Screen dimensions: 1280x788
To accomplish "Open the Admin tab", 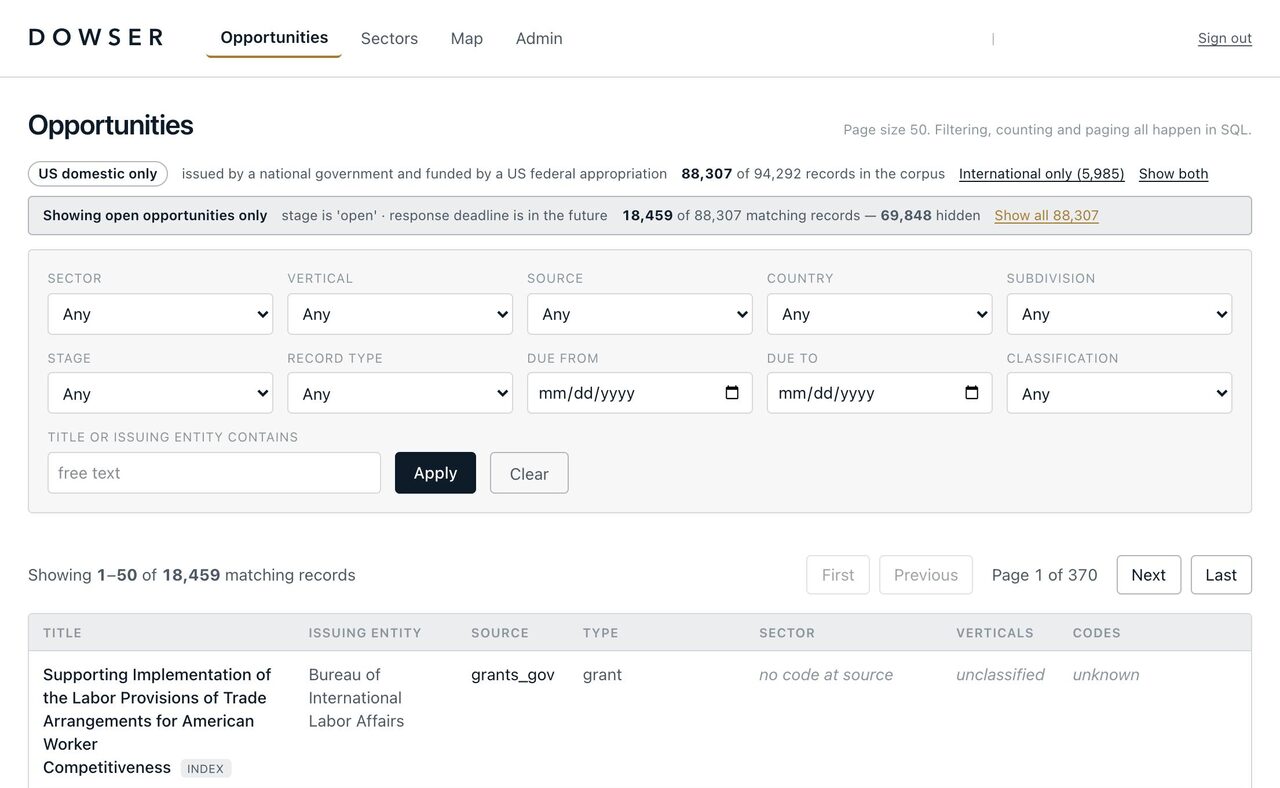I will [x=539, y=38].
